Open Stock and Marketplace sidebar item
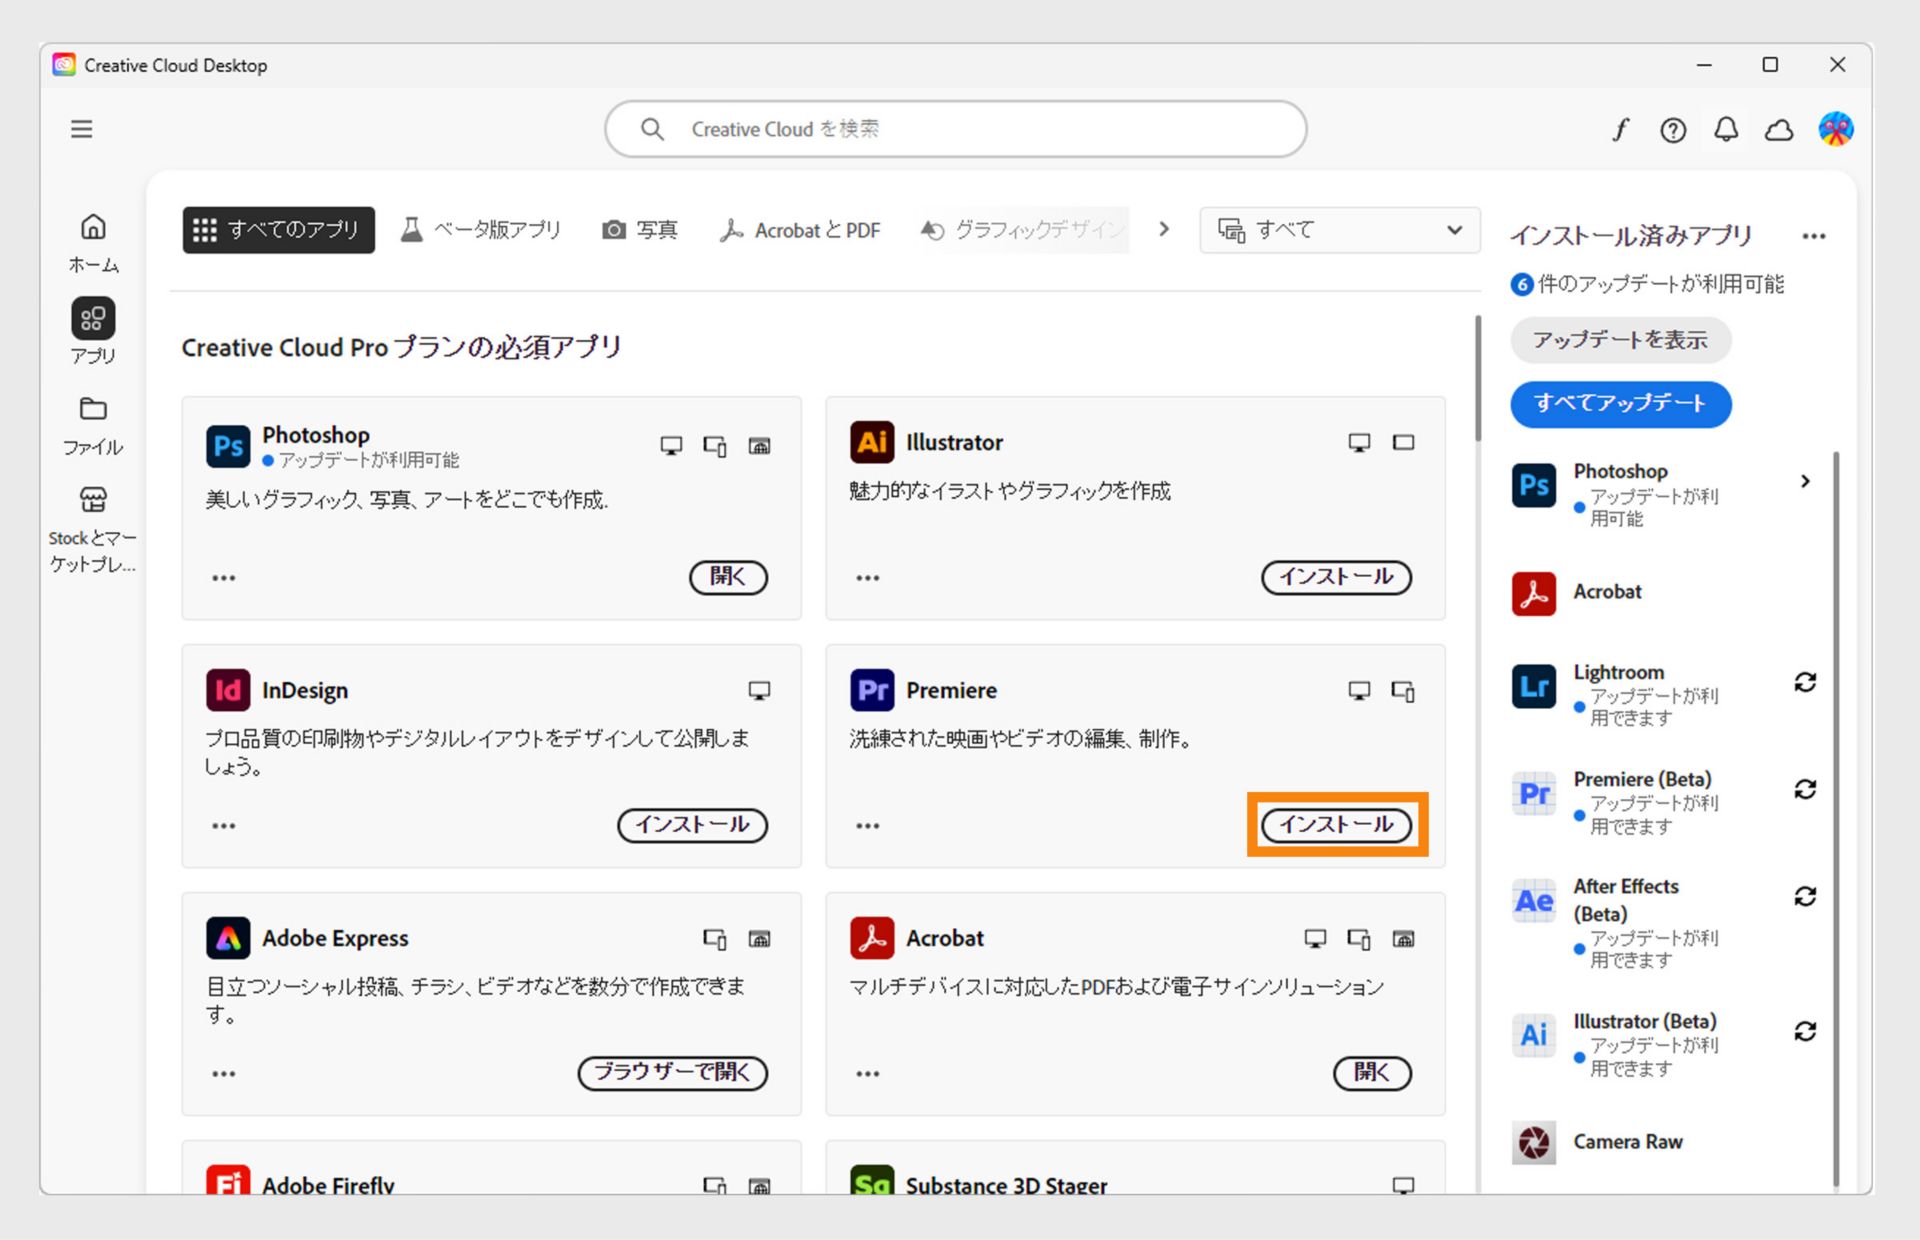Image resolution: width=1920 pixels, height=1240 pixels. 93,530
